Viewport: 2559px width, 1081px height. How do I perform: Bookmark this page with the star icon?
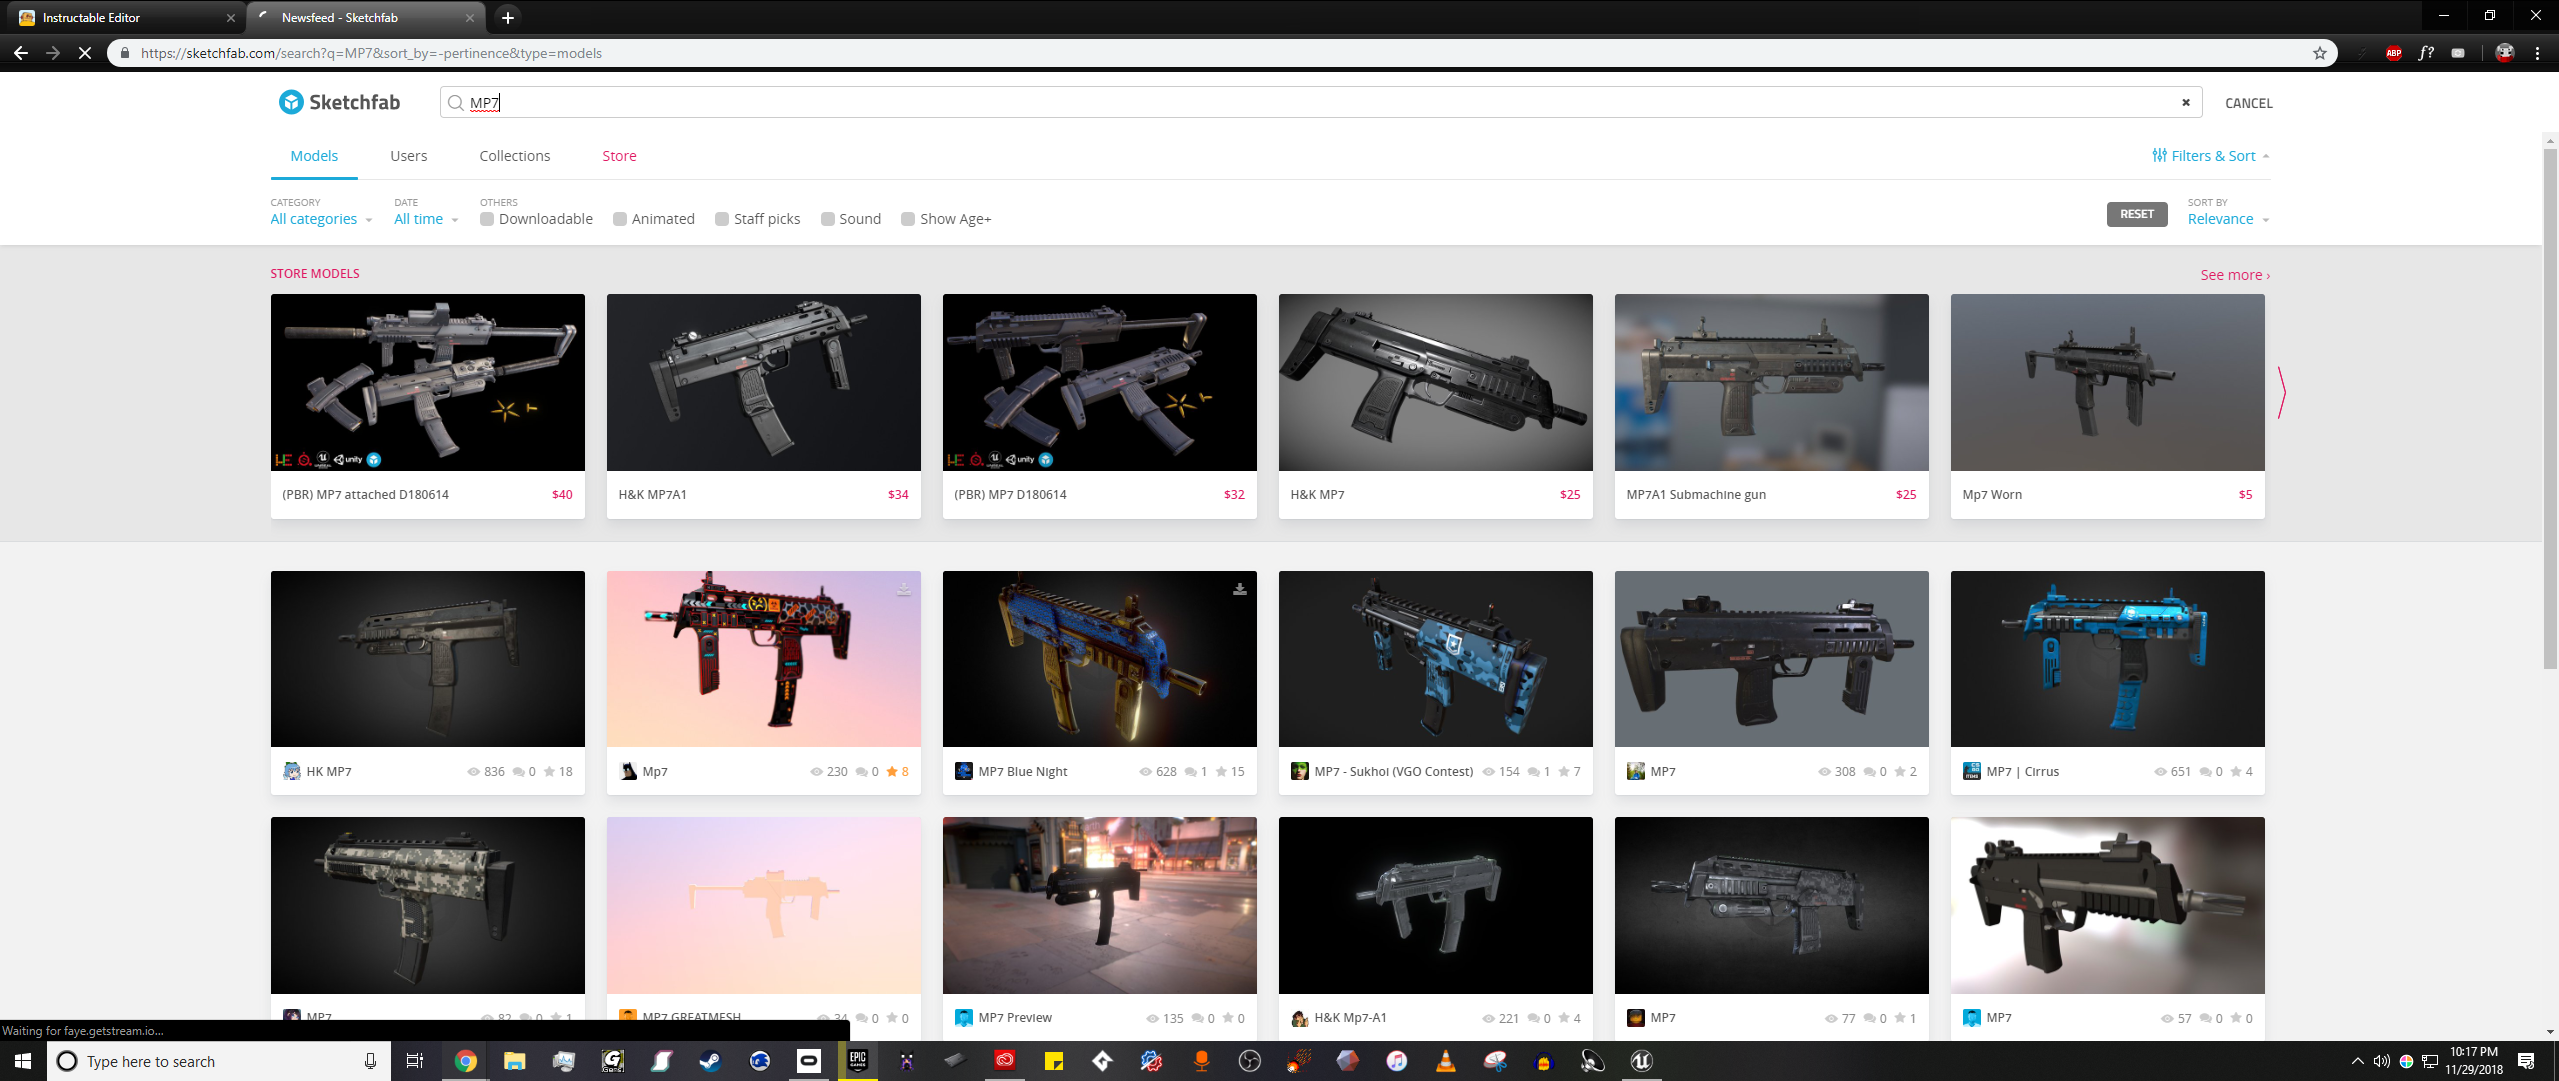point(2320,53)
